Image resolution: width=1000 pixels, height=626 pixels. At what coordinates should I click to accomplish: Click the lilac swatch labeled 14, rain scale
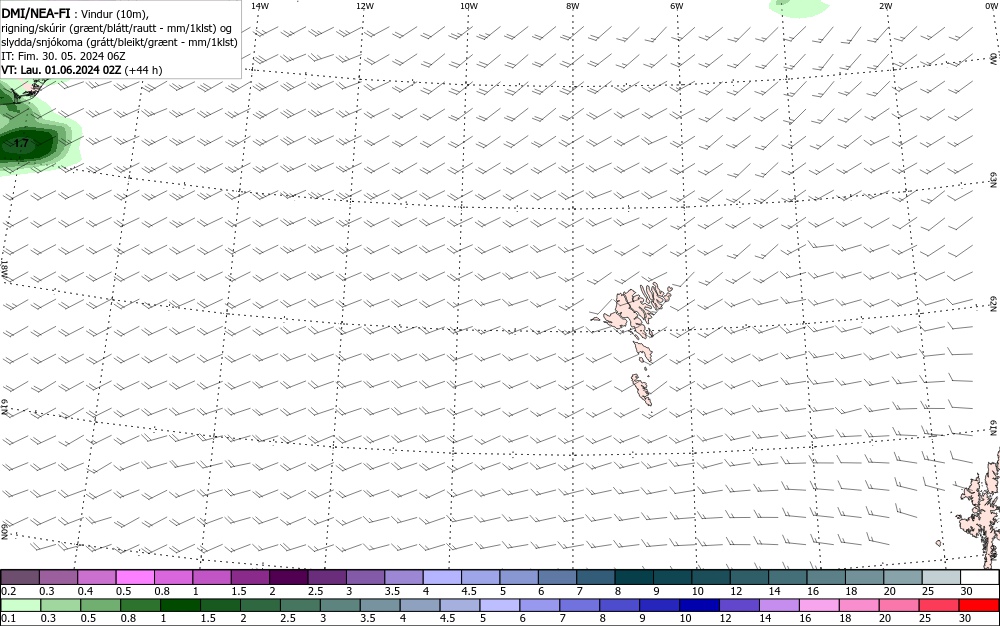coord(779,605)
